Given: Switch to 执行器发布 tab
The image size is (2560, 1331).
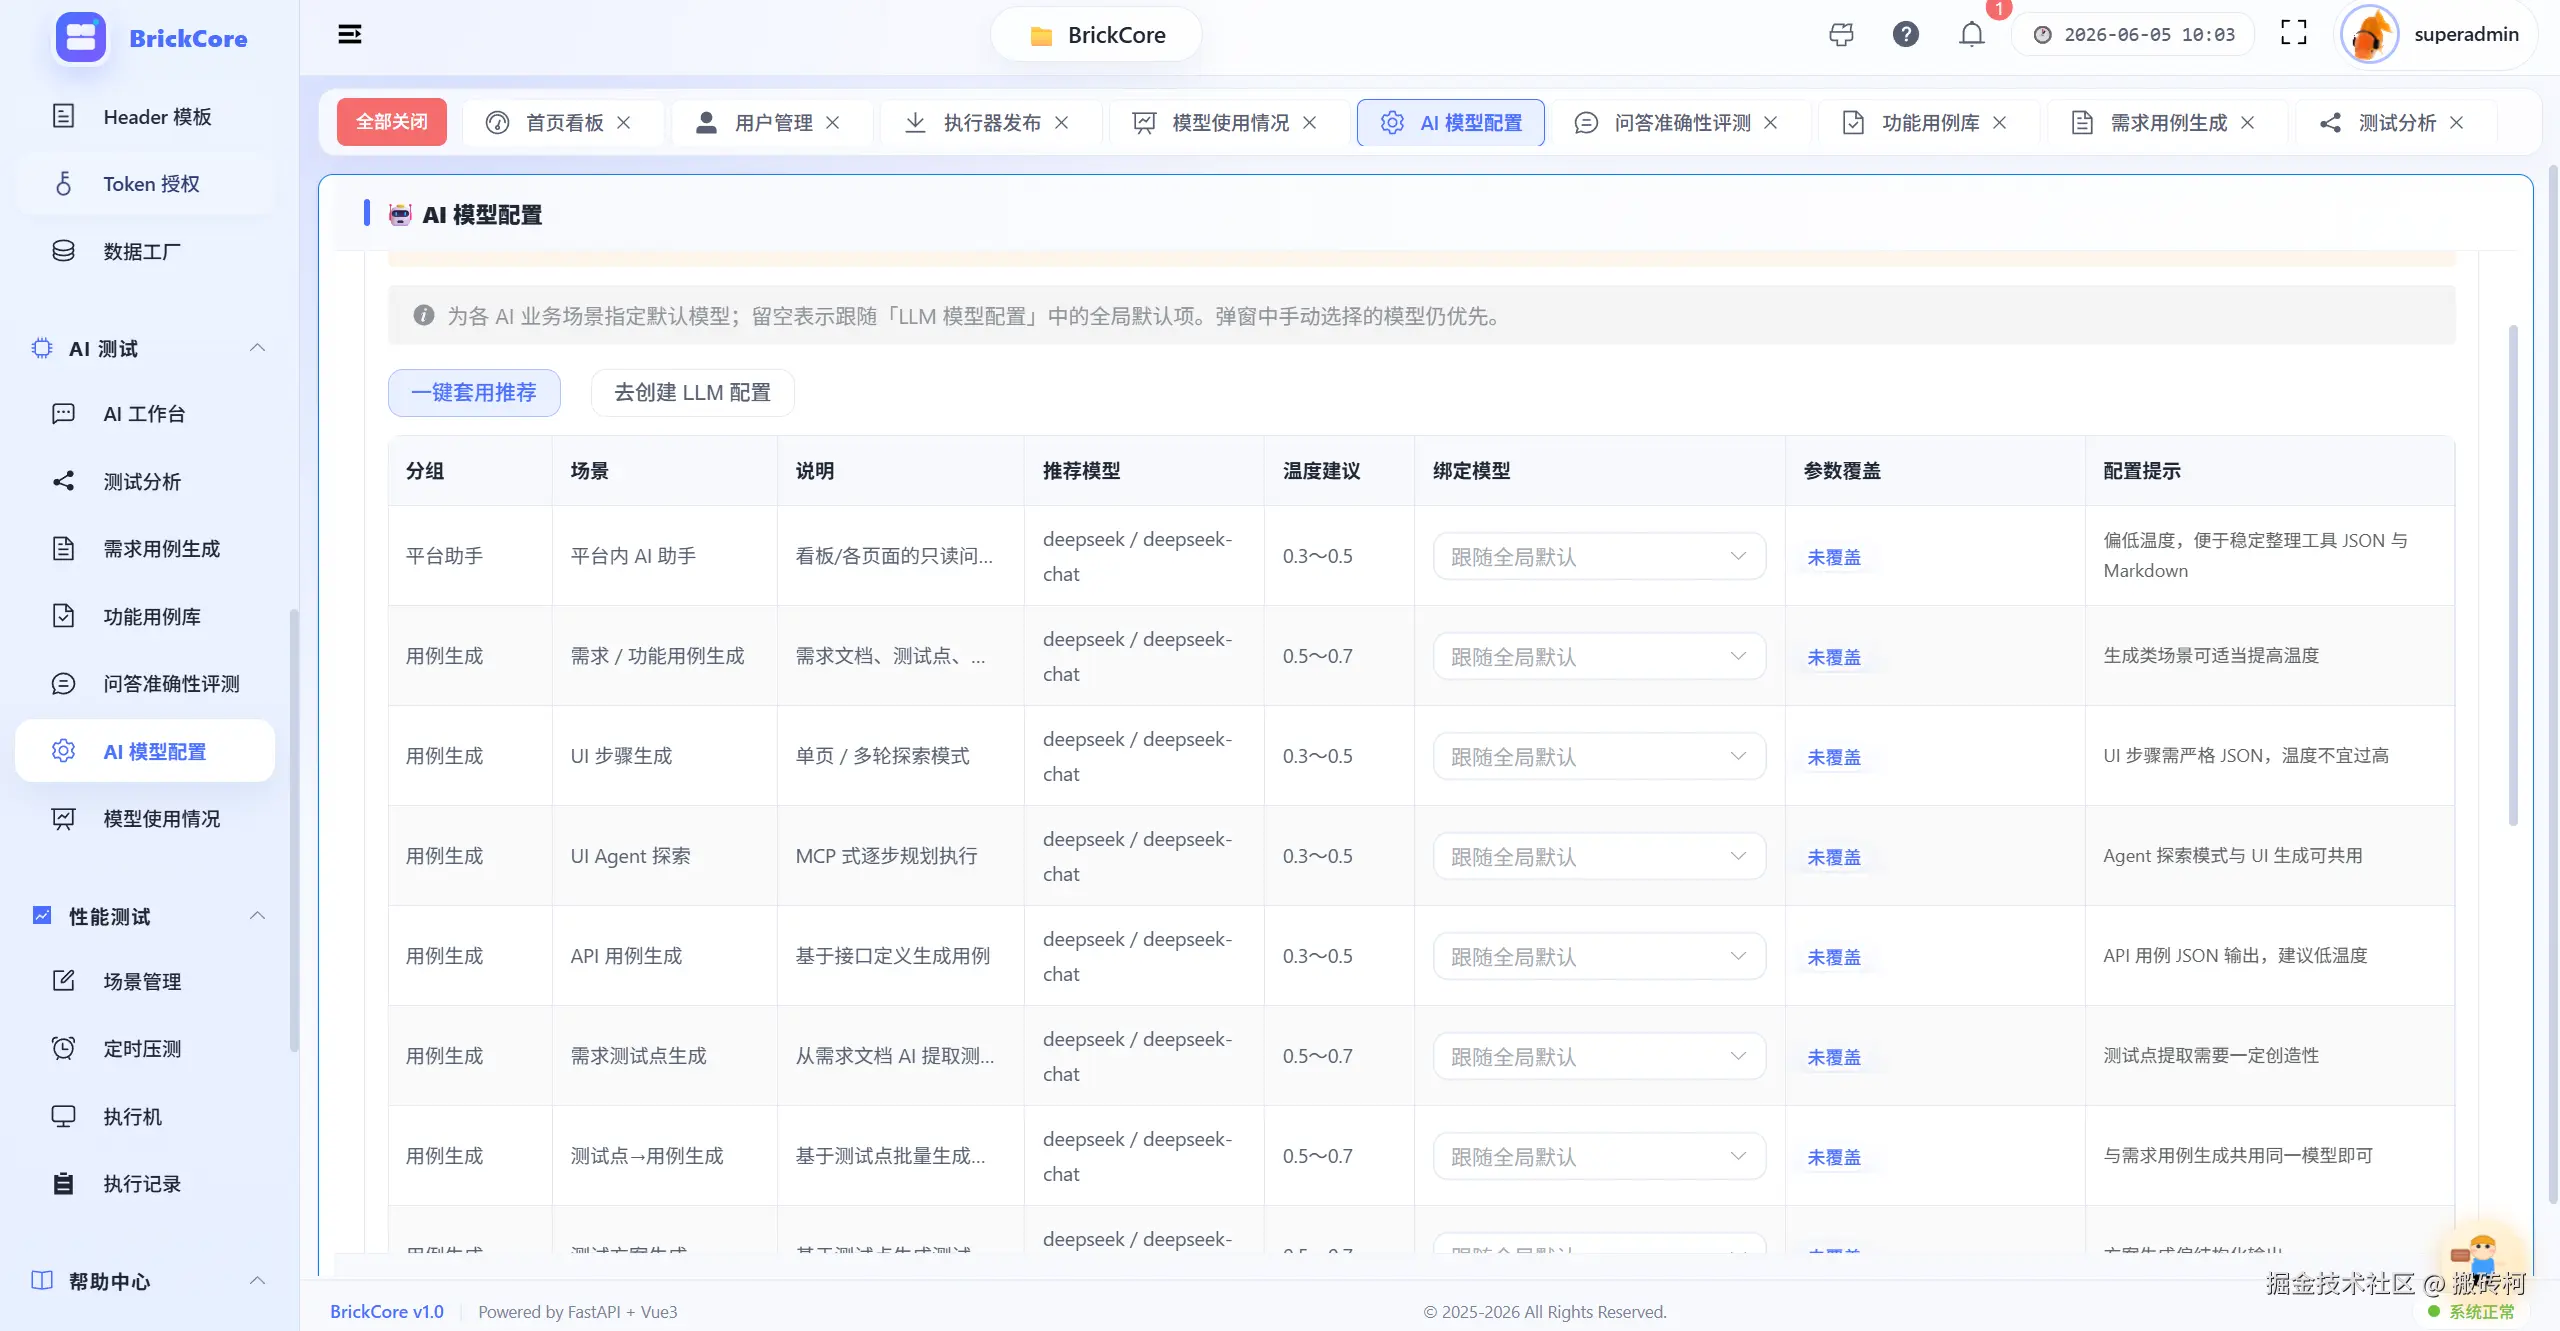Looking at the screenshot, I should 992,122.
